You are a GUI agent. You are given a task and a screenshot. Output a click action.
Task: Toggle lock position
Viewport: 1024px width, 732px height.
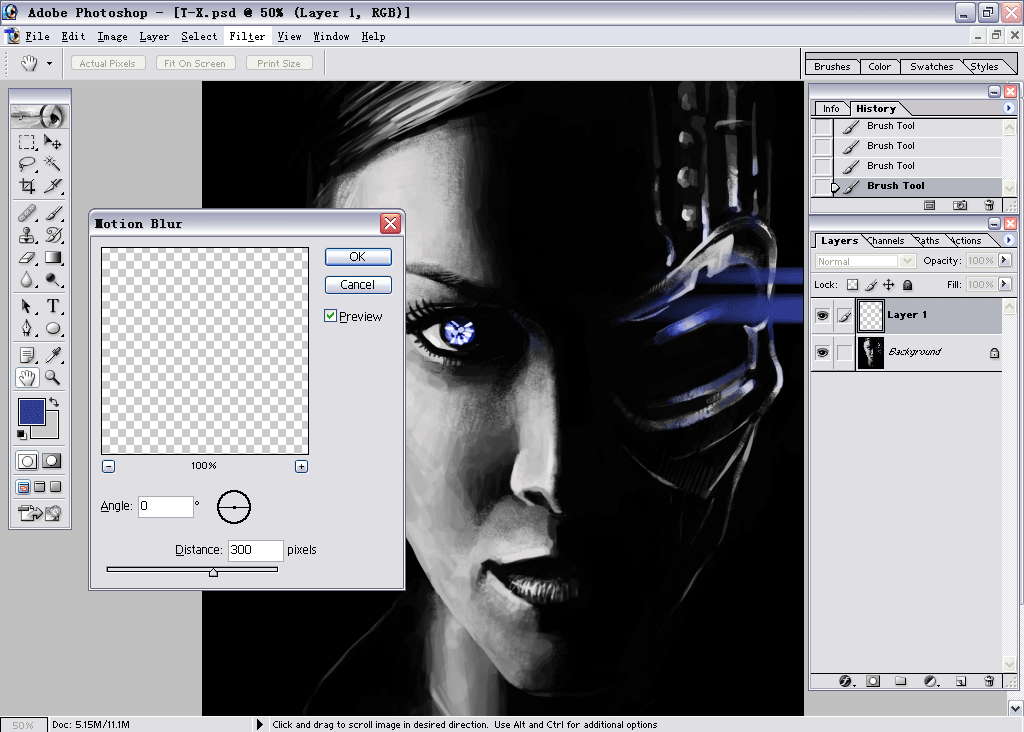click(889, 285)
